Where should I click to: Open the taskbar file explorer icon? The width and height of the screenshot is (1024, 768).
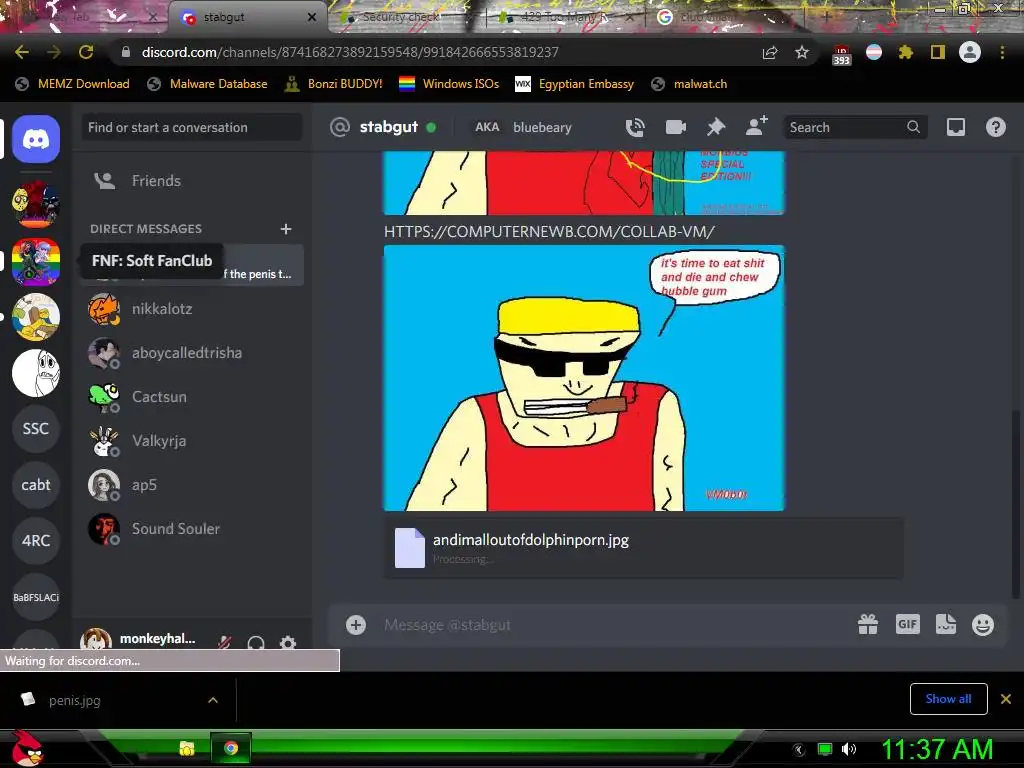coord(187,748)
